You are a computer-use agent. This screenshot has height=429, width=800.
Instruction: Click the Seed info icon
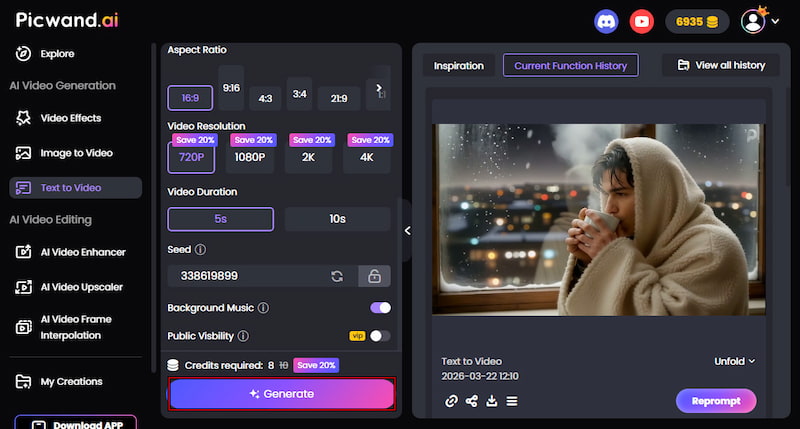[x=201, y=249]
